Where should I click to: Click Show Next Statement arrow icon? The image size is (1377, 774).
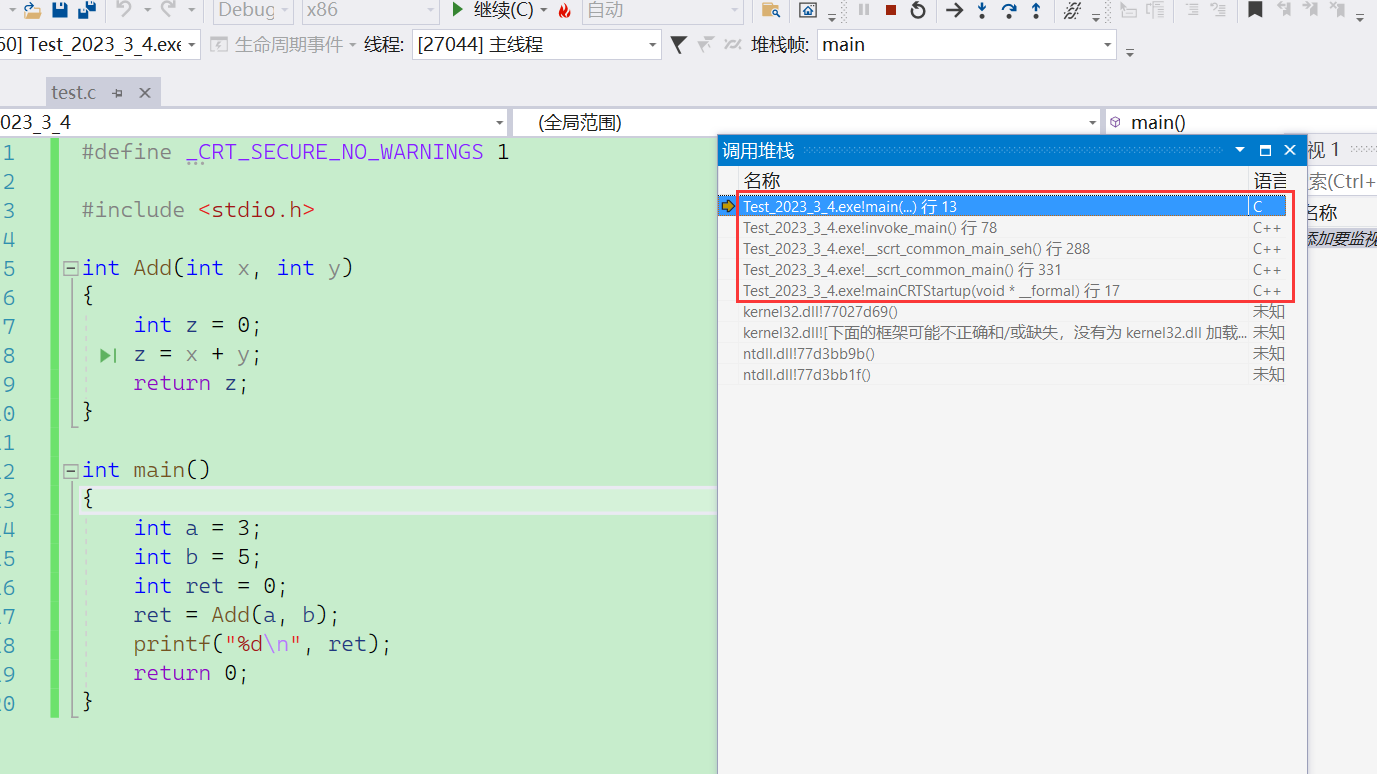pos(955,10)
